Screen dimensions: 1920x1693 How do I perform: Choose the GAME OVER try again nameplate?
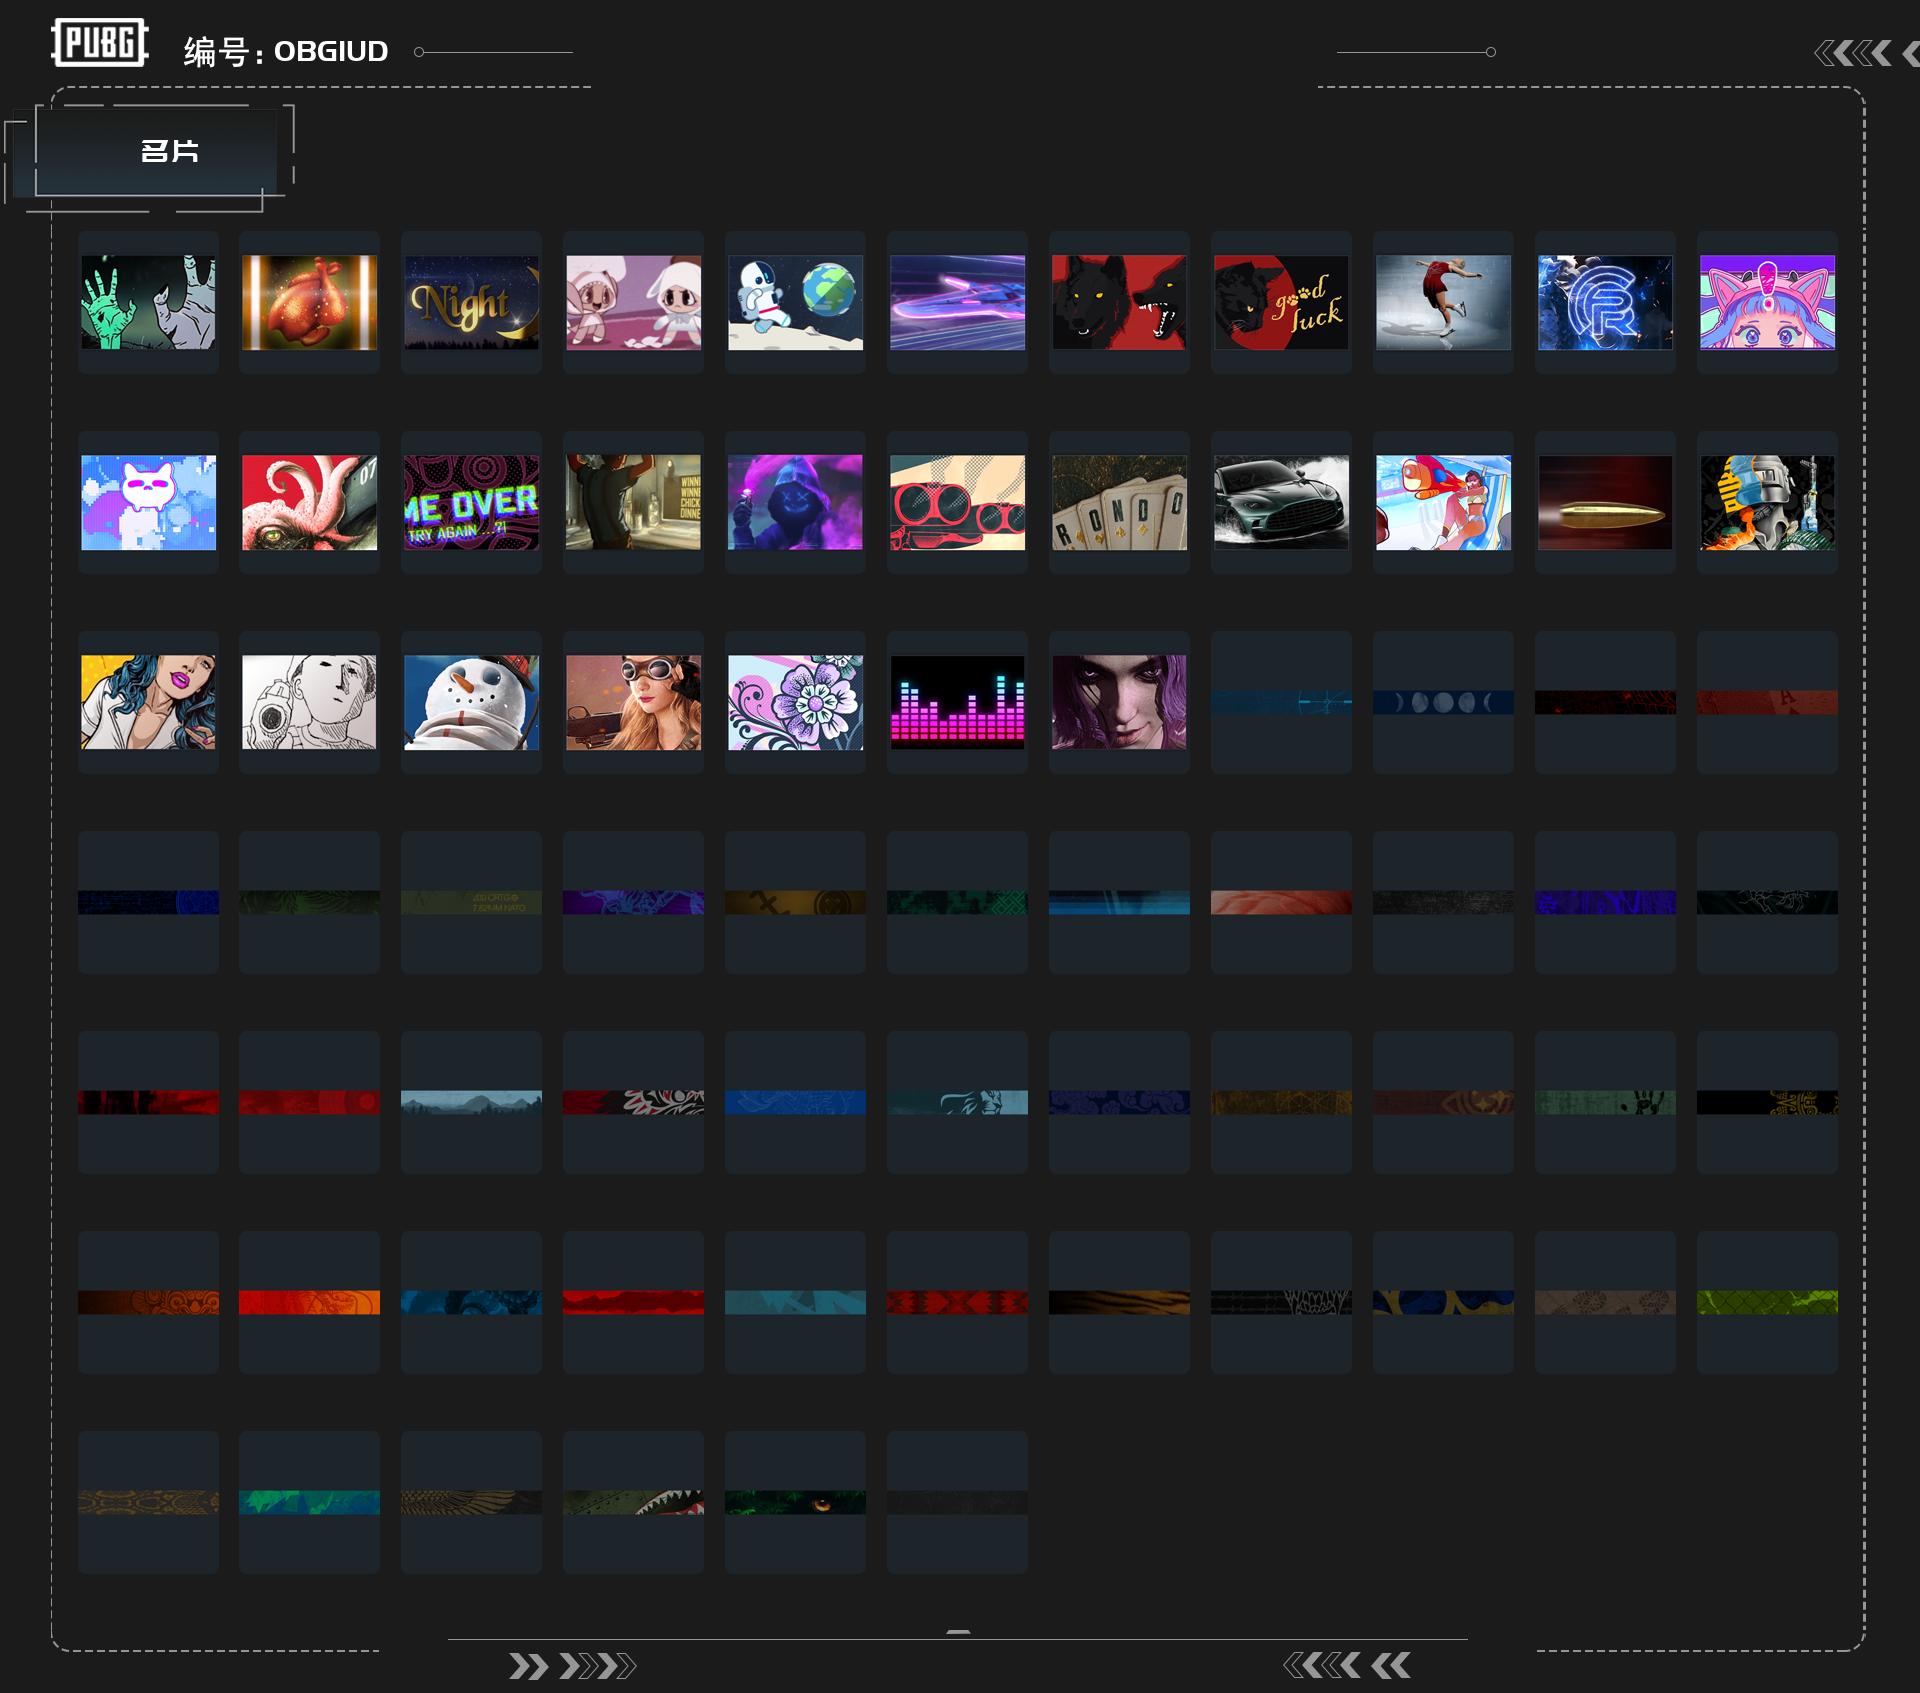pyautogui.click(x=471, y=502)
